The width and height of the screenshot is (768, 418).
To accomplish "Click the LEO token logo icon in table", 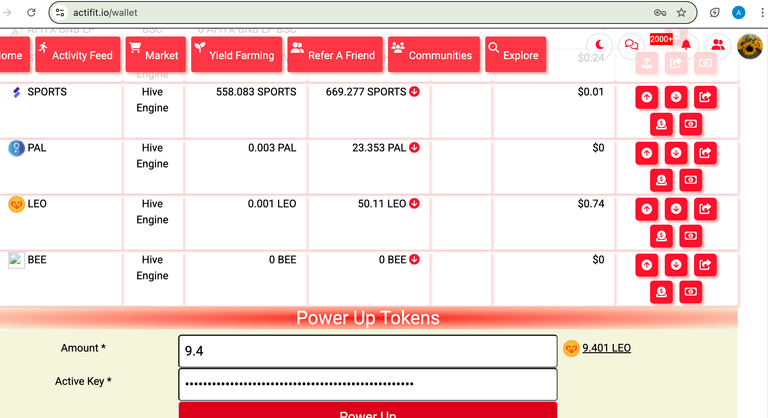I will 16,204.
